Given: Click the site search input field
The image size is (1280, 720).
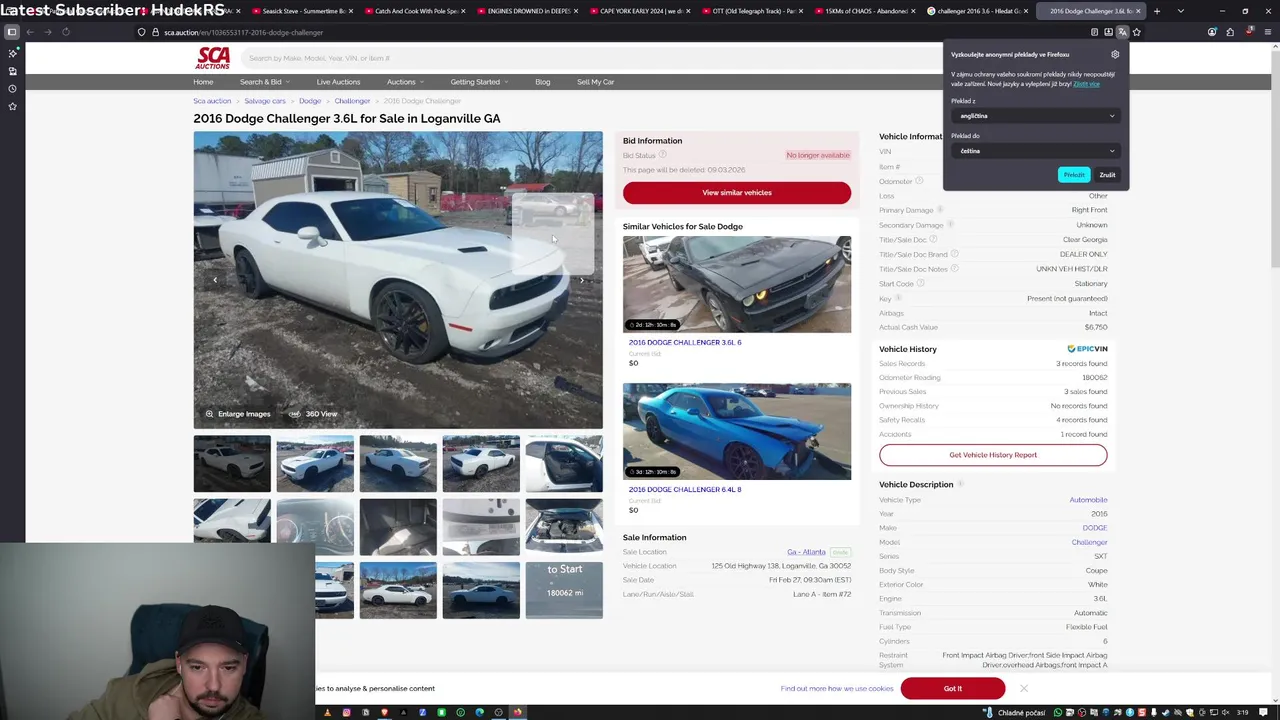Looking at the screenshot, I should [x=590, y=58].
